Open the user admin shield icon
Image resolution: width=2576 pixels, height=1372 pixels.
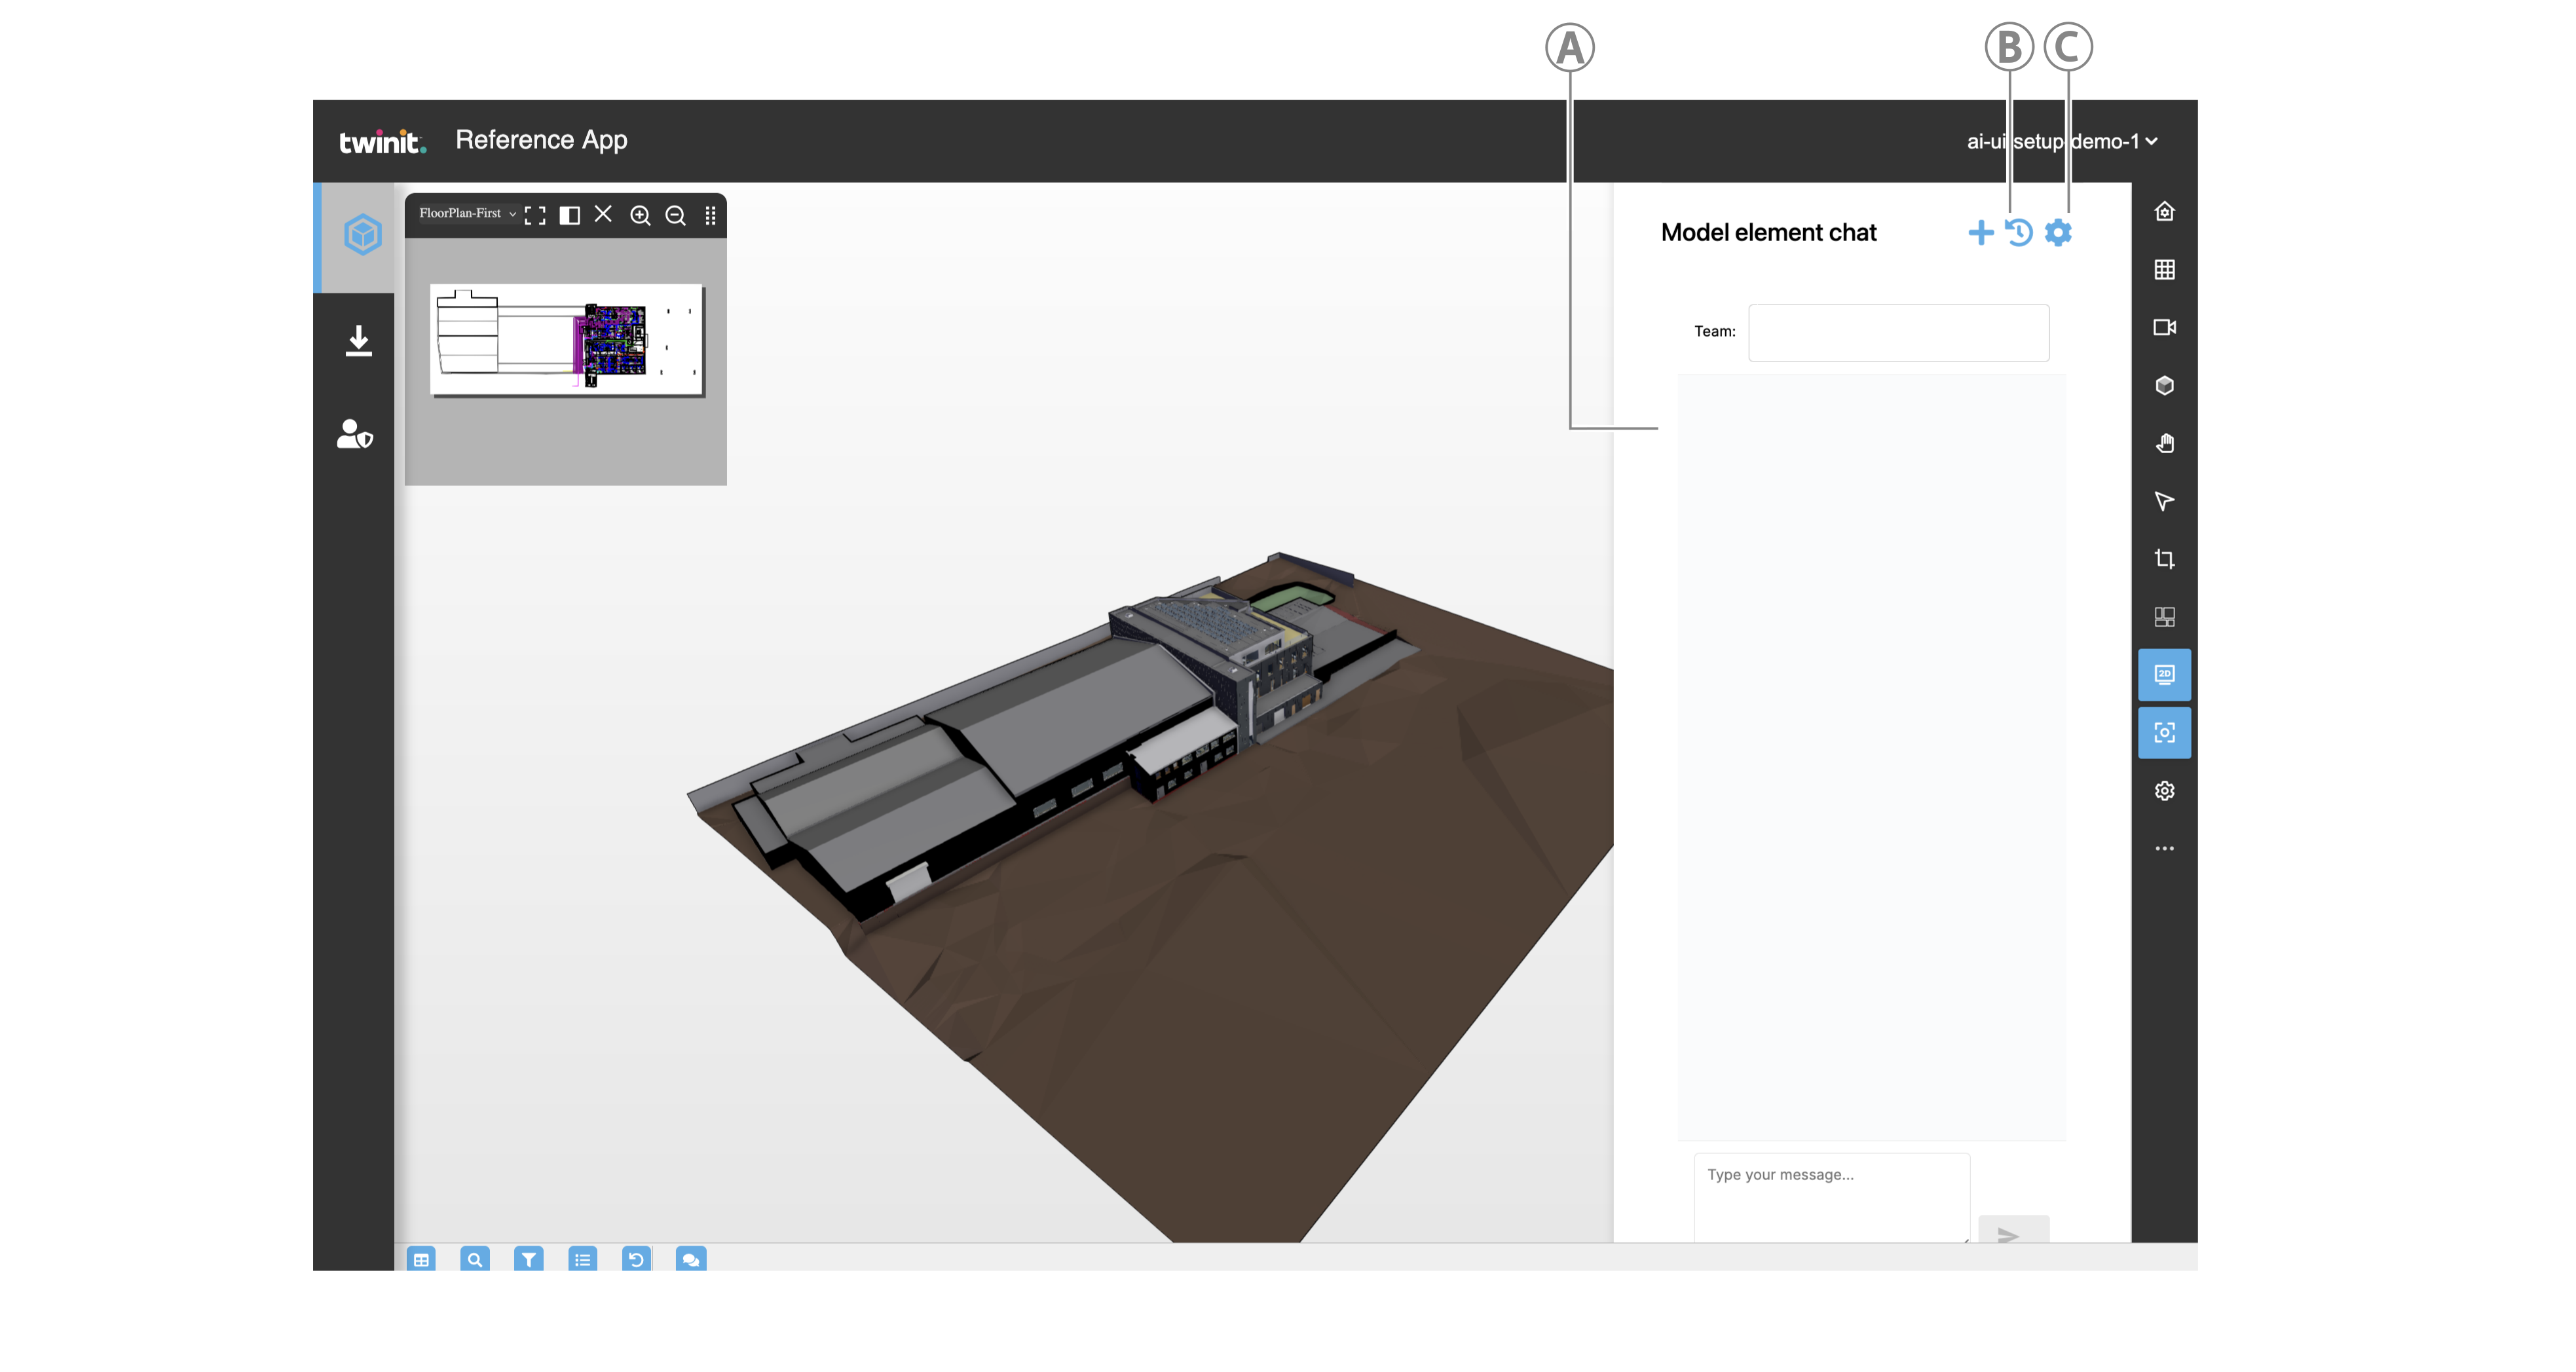point(354,435)
